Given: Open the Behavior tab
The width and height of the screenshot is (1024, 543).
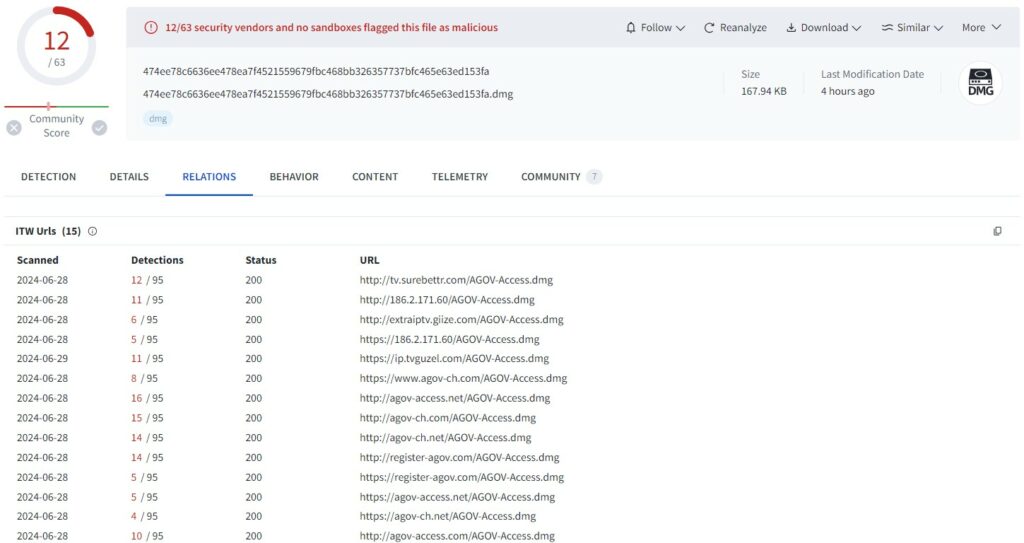Looking at the screenshot, I should point(294,177).
